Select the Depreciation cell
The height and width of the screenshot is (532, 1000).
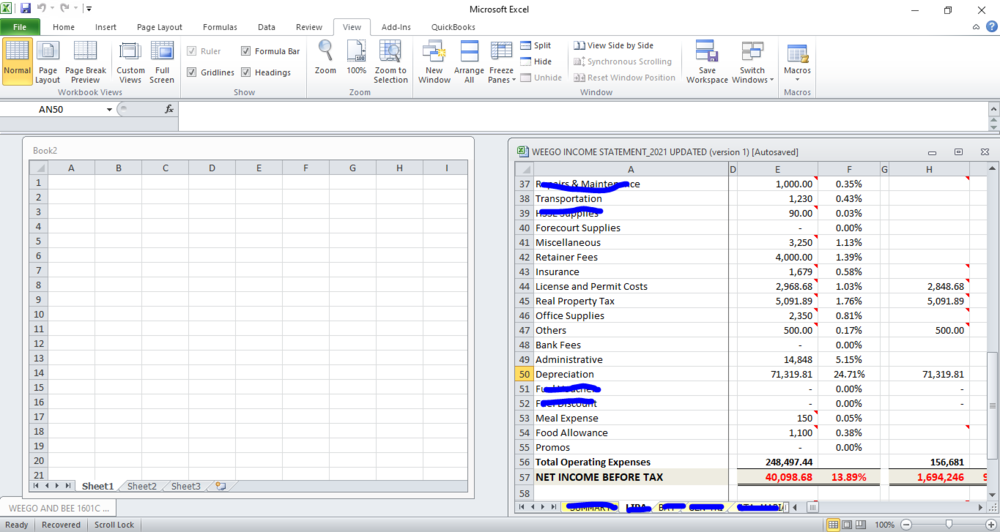[631, 374]
